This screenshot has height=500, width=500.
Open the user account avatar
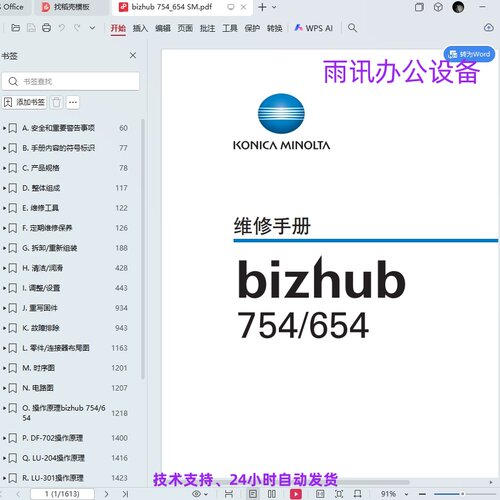pyautogui.click(x=458, y=7)
